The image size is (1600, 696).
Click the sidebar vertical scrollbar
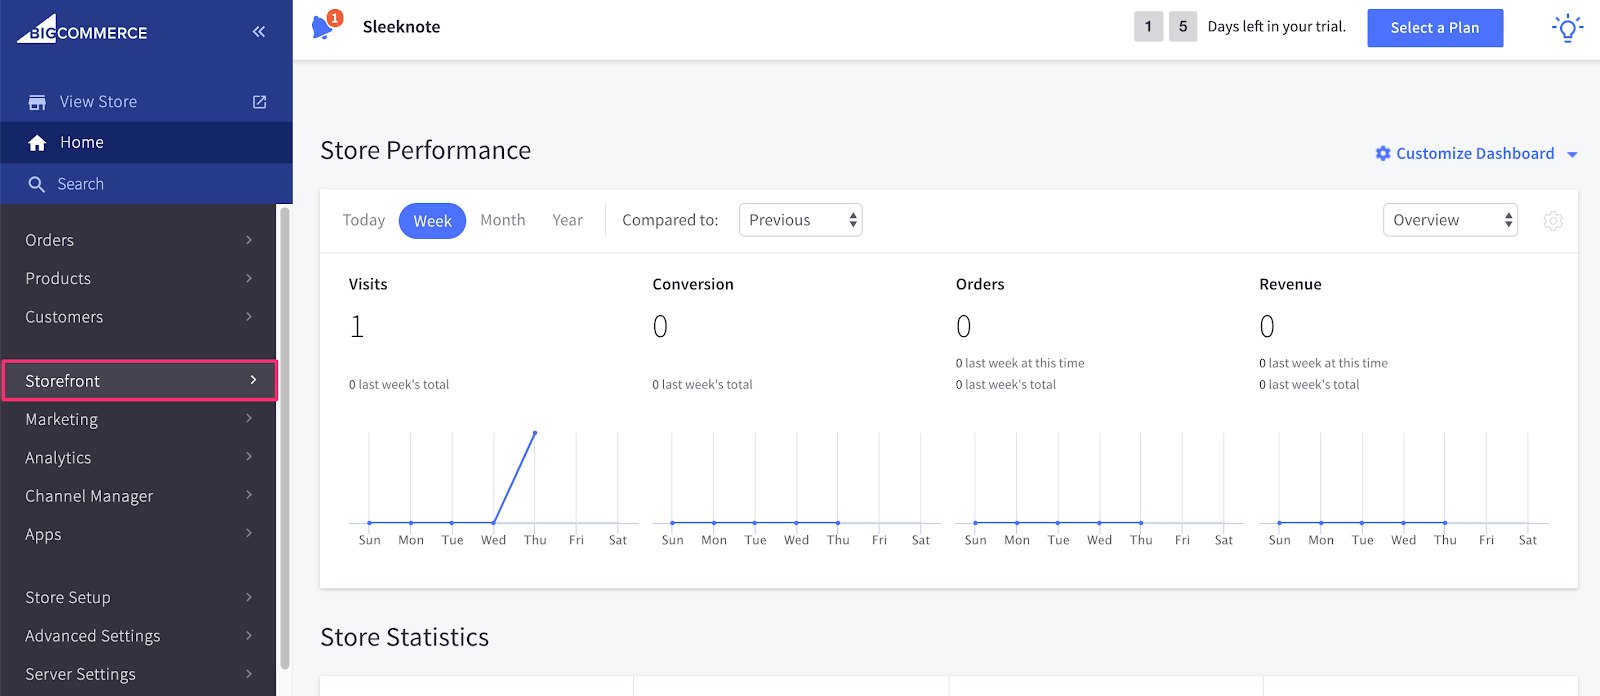(x=285, y=440)
